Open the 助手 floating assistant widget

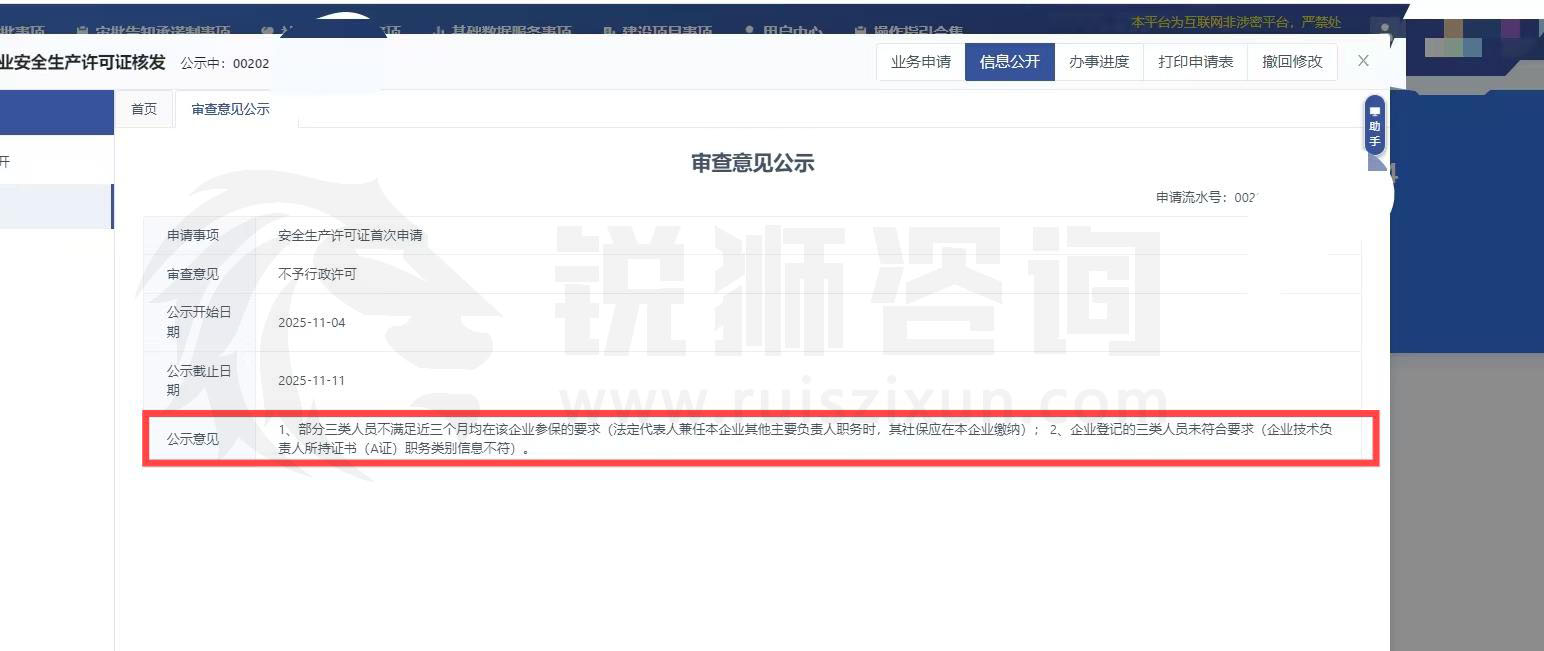point(1375,125)
